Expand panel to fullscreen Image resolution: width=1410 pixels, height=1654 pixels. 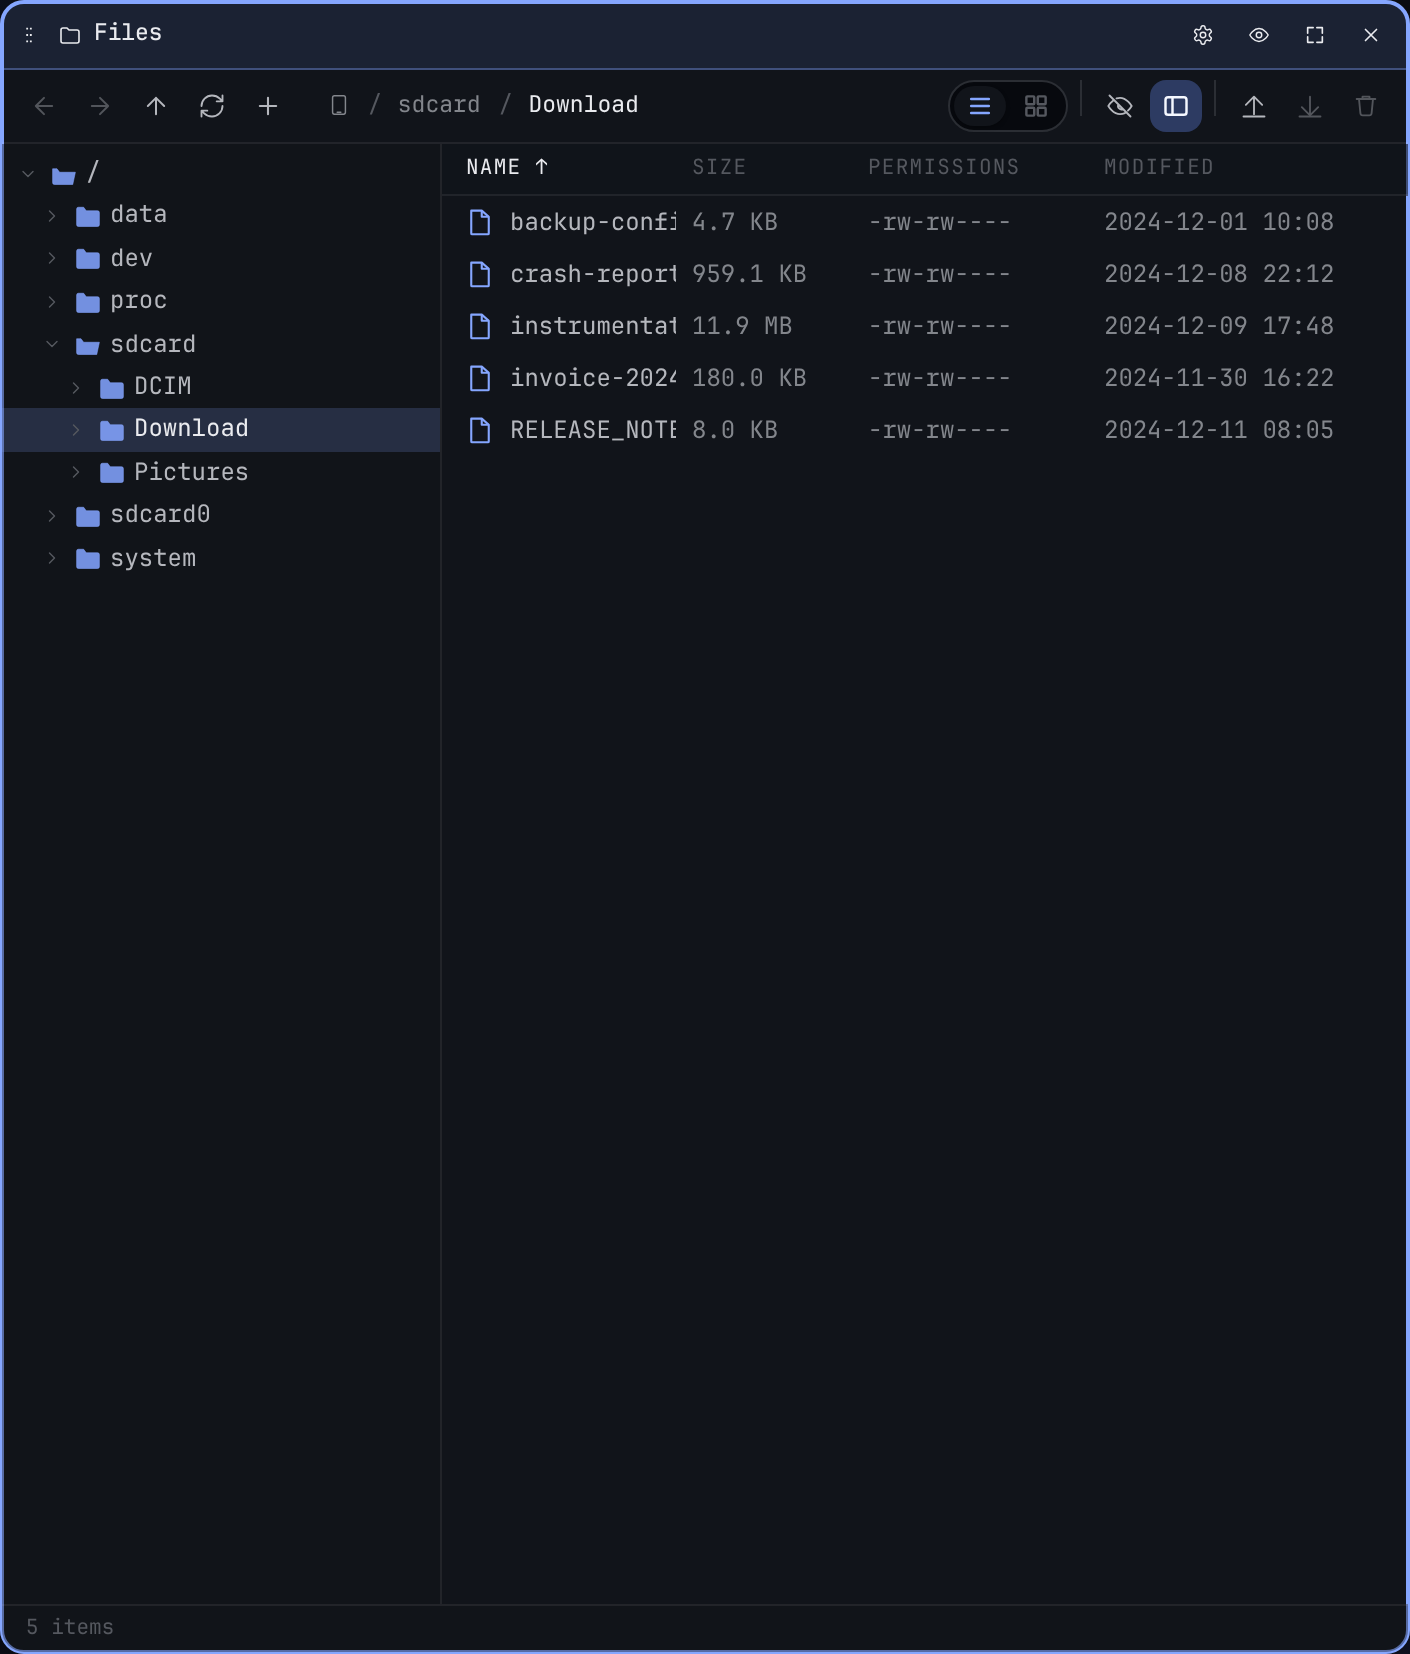[1315, 35]
